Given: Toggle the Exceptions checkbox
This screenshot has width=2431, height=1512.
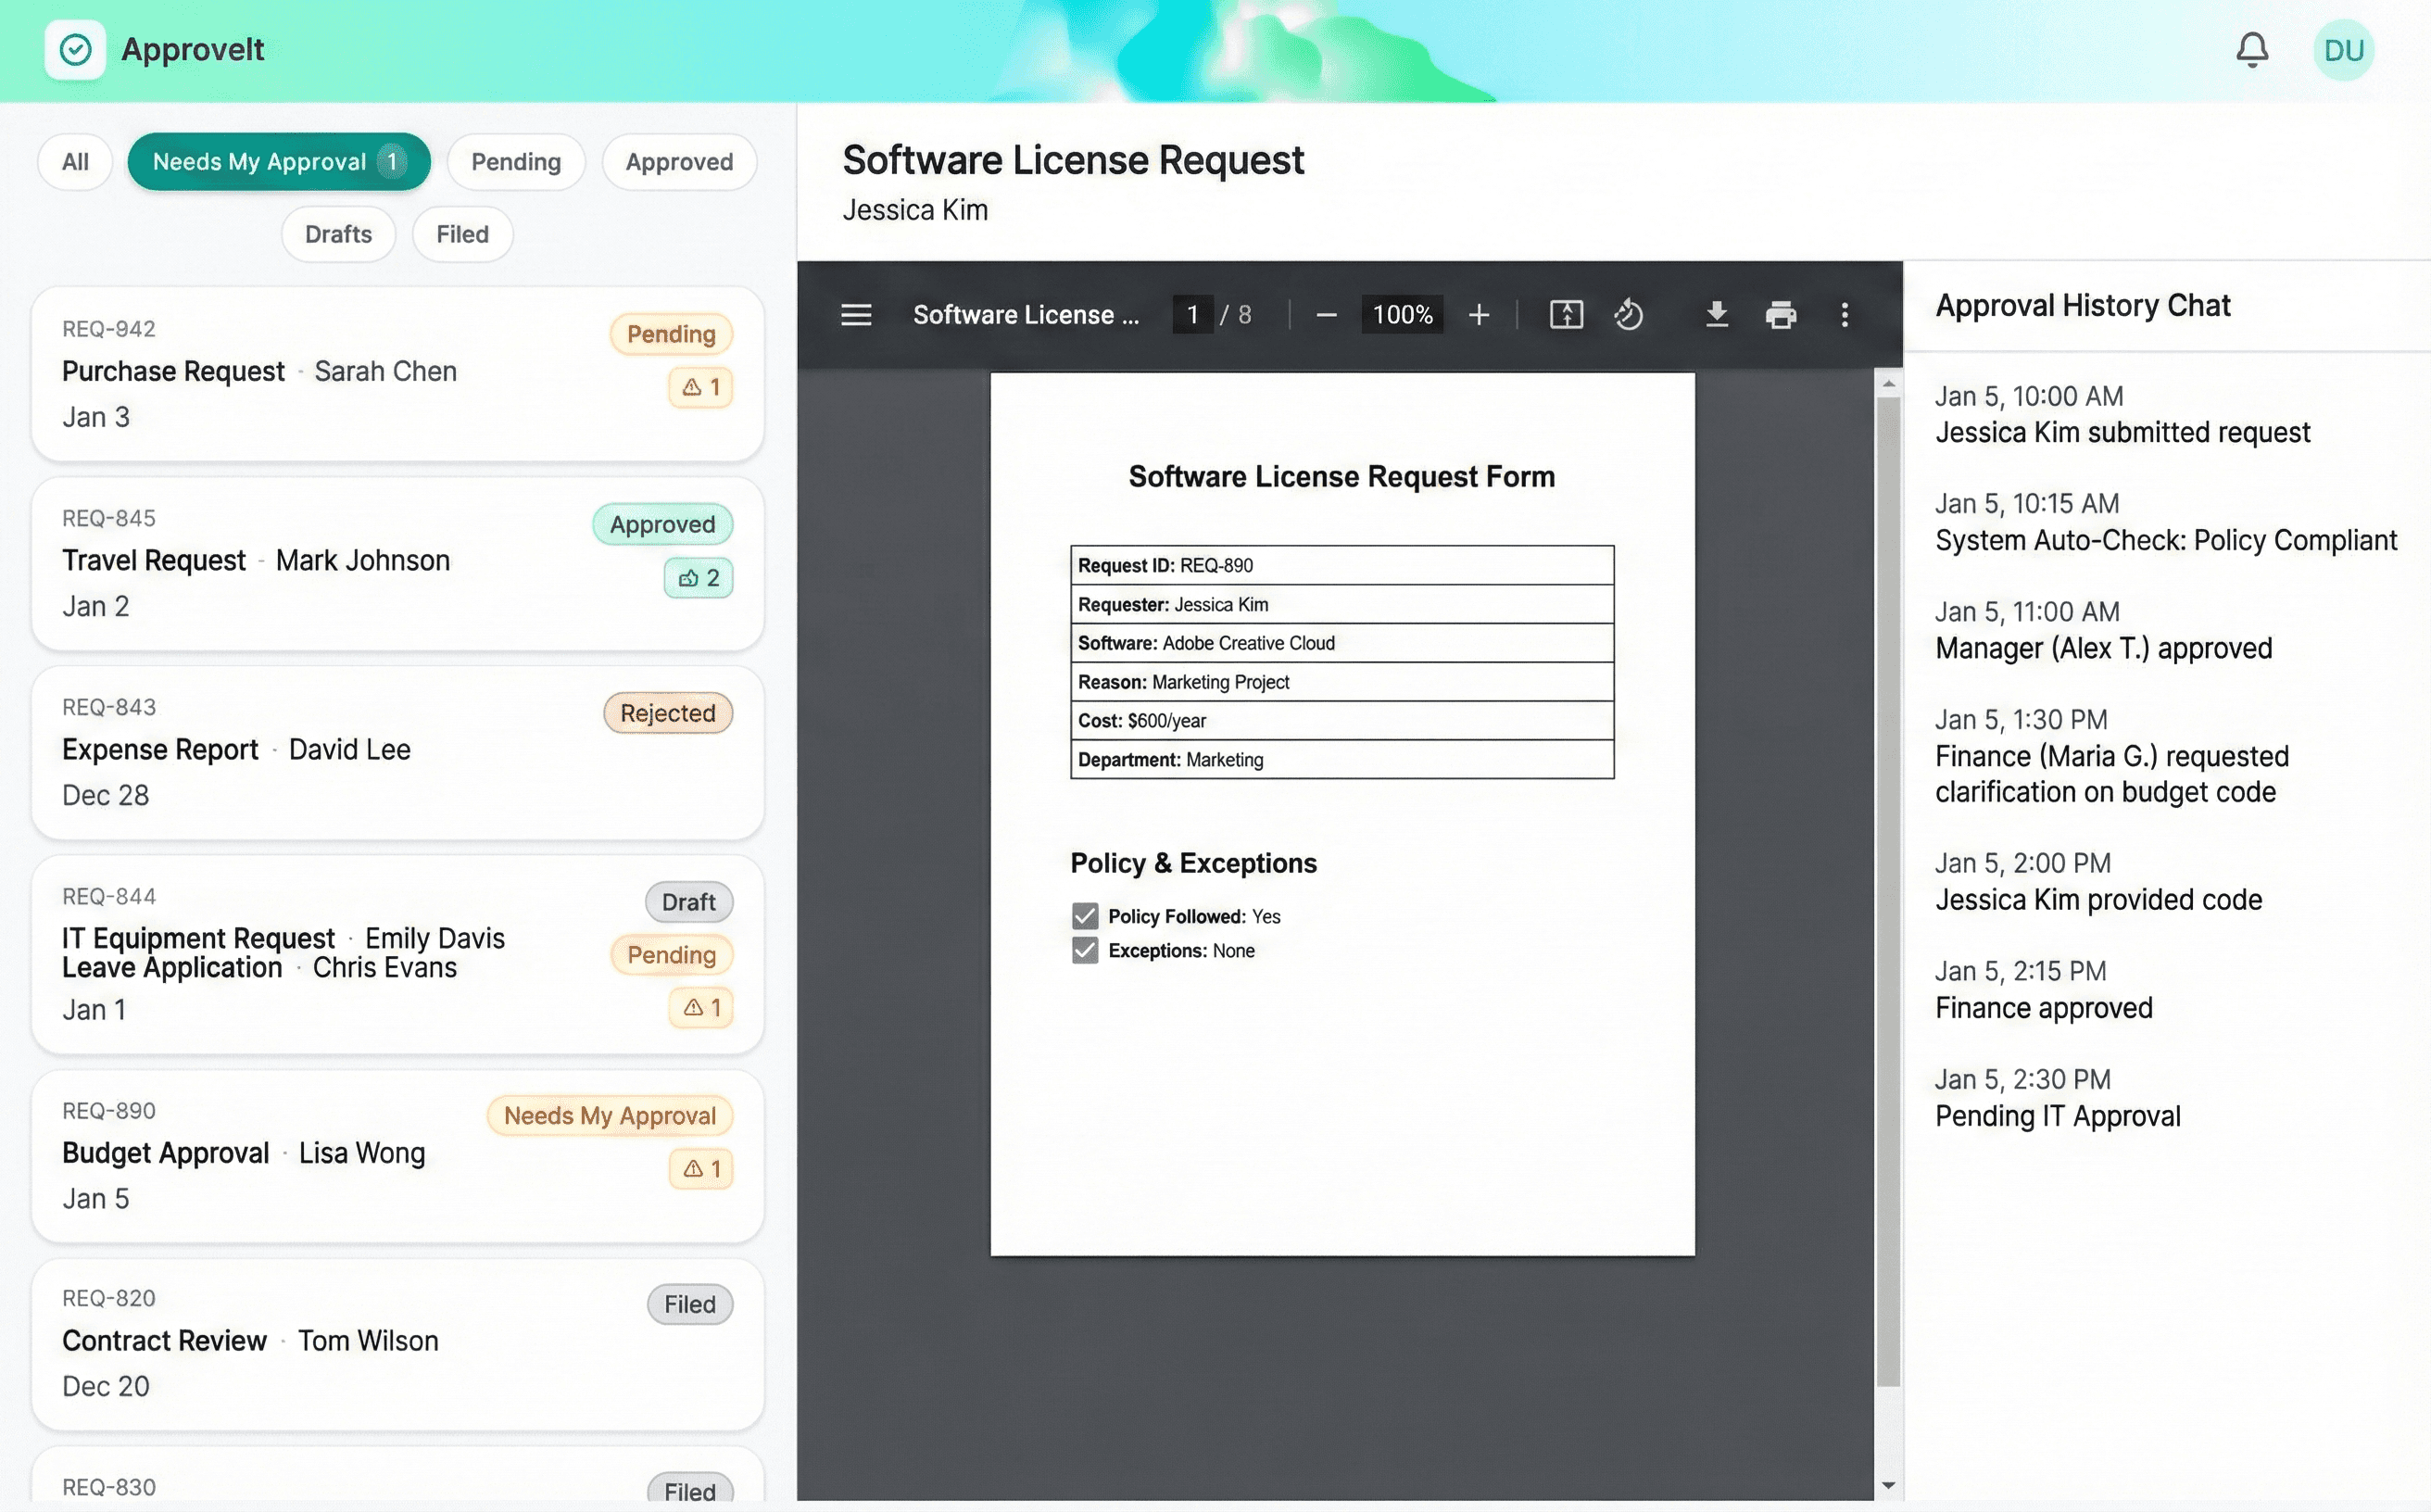Looking at the screenshot, I should pos(1085,950).
